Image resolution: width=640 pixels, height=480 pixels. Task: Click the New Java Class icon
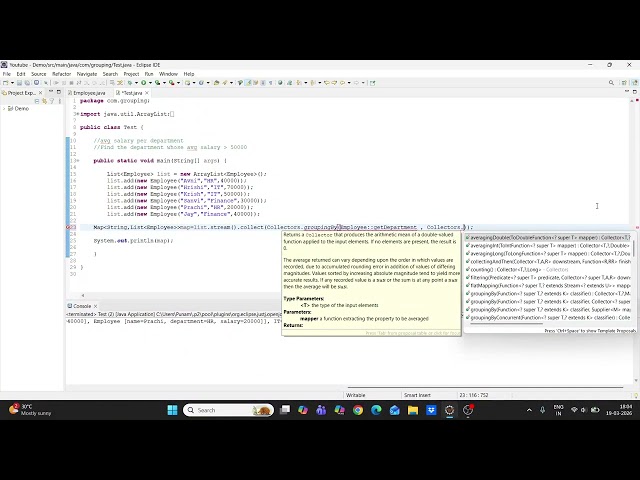tap(201, 83)
